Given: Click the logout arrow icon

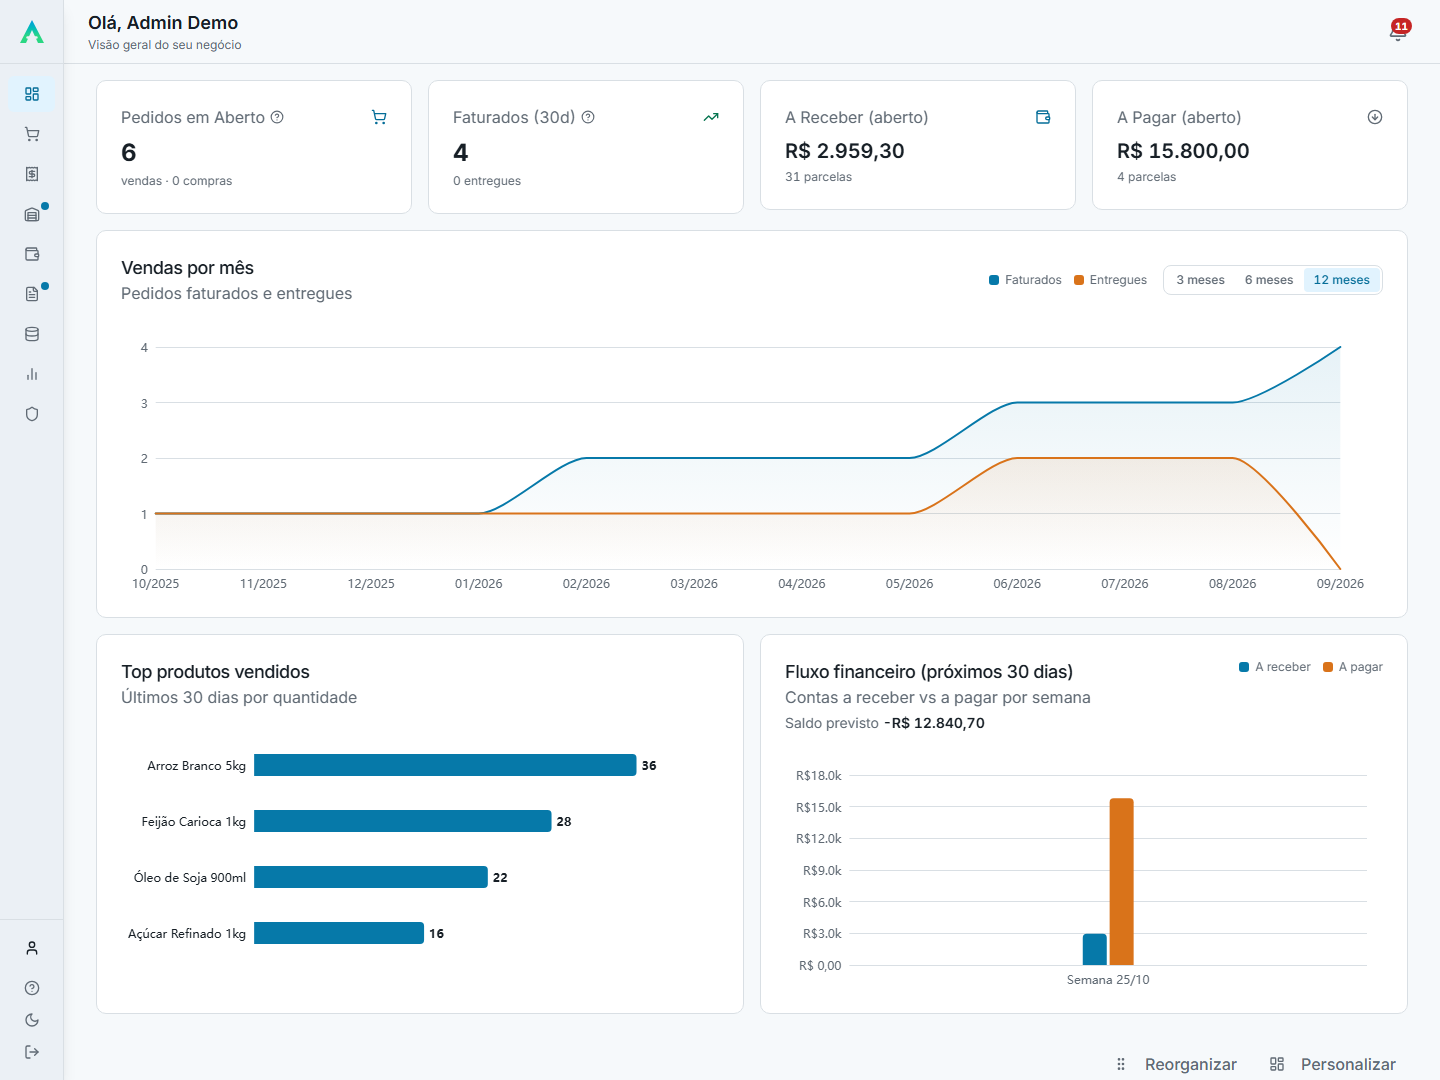Looking at the screenshot, I should (32, 1052).
